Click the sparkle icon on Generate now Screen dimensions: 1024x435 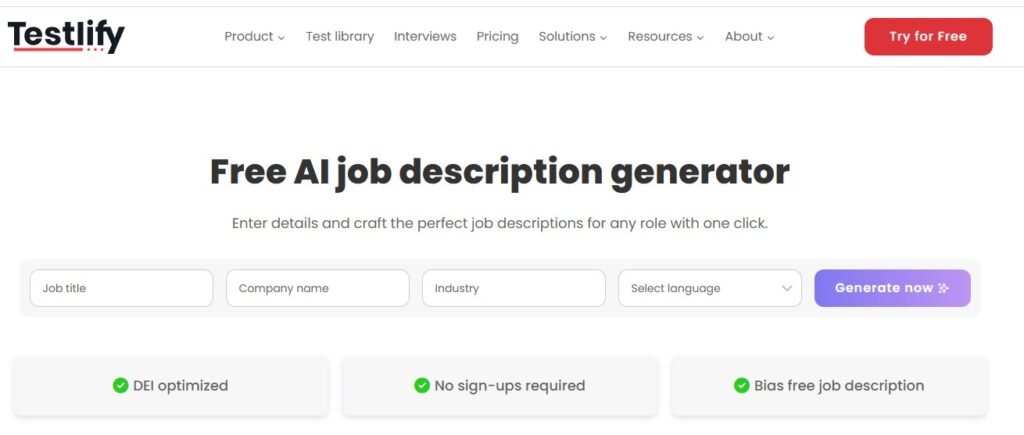click(943, 288)
